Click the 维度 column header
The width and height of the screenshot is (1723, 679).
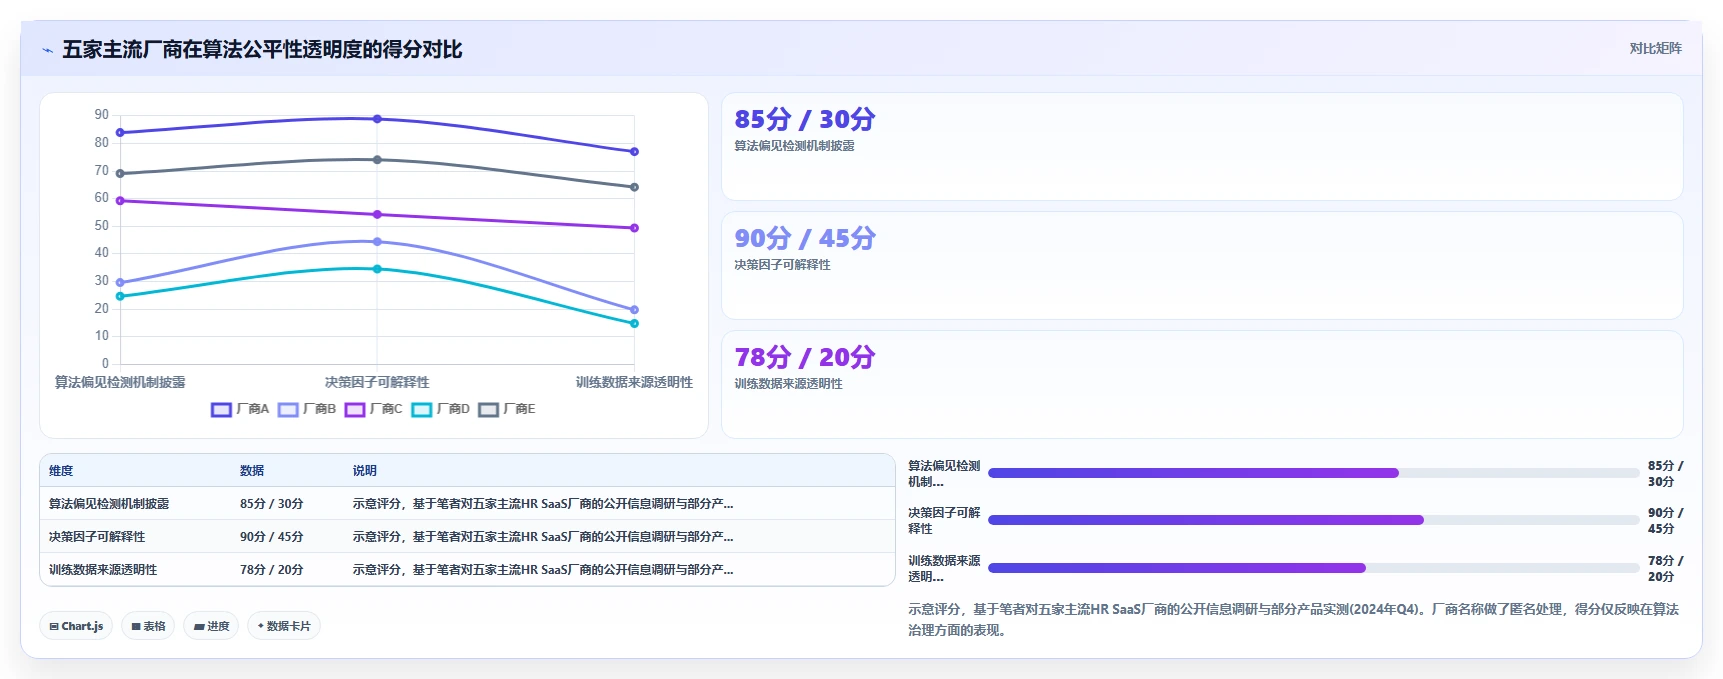click(x=61, y=470)
